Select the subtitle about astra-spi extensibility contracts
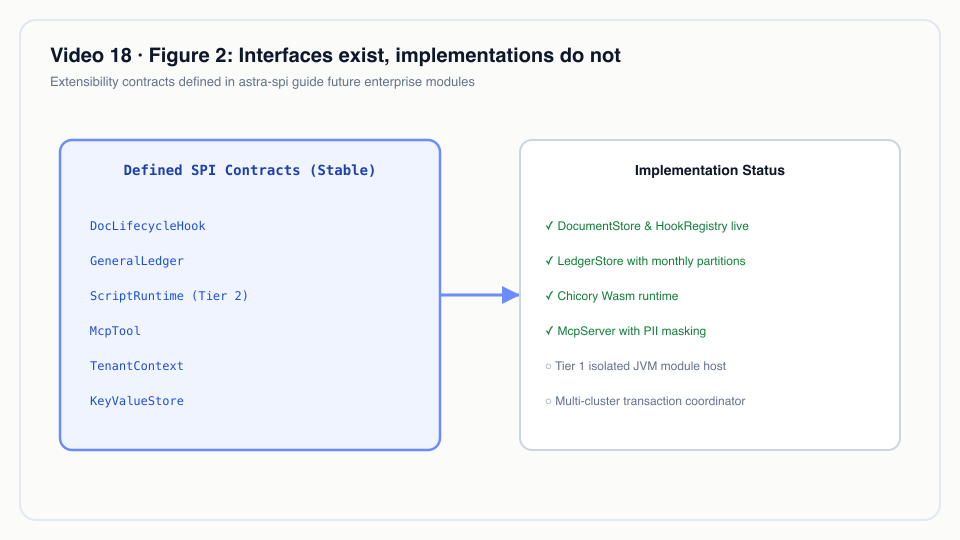Viewport: 960px width, 540px height. click(262, 82)
